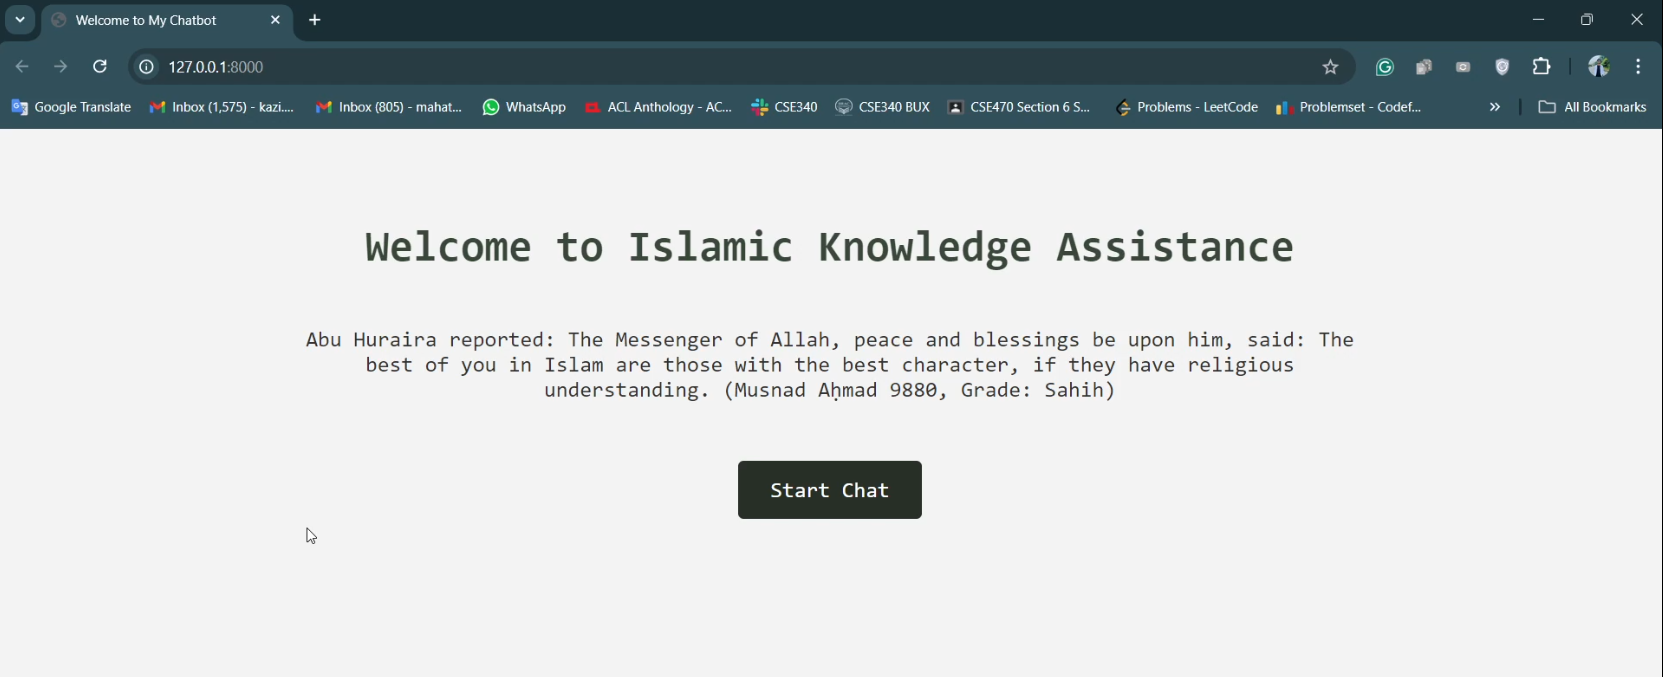Screen dimensions: 1663x677
Task: Open the CSE340 Slack bookmark
Action: point(785,107)
